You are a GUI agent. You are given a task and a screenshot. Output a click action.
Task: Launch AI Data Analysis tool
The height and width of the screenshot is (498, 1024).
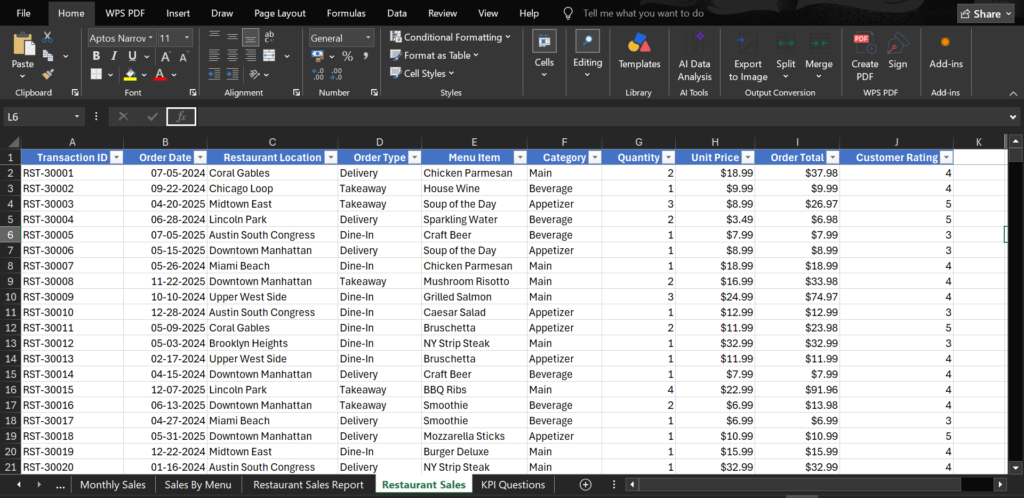[694, 57]
